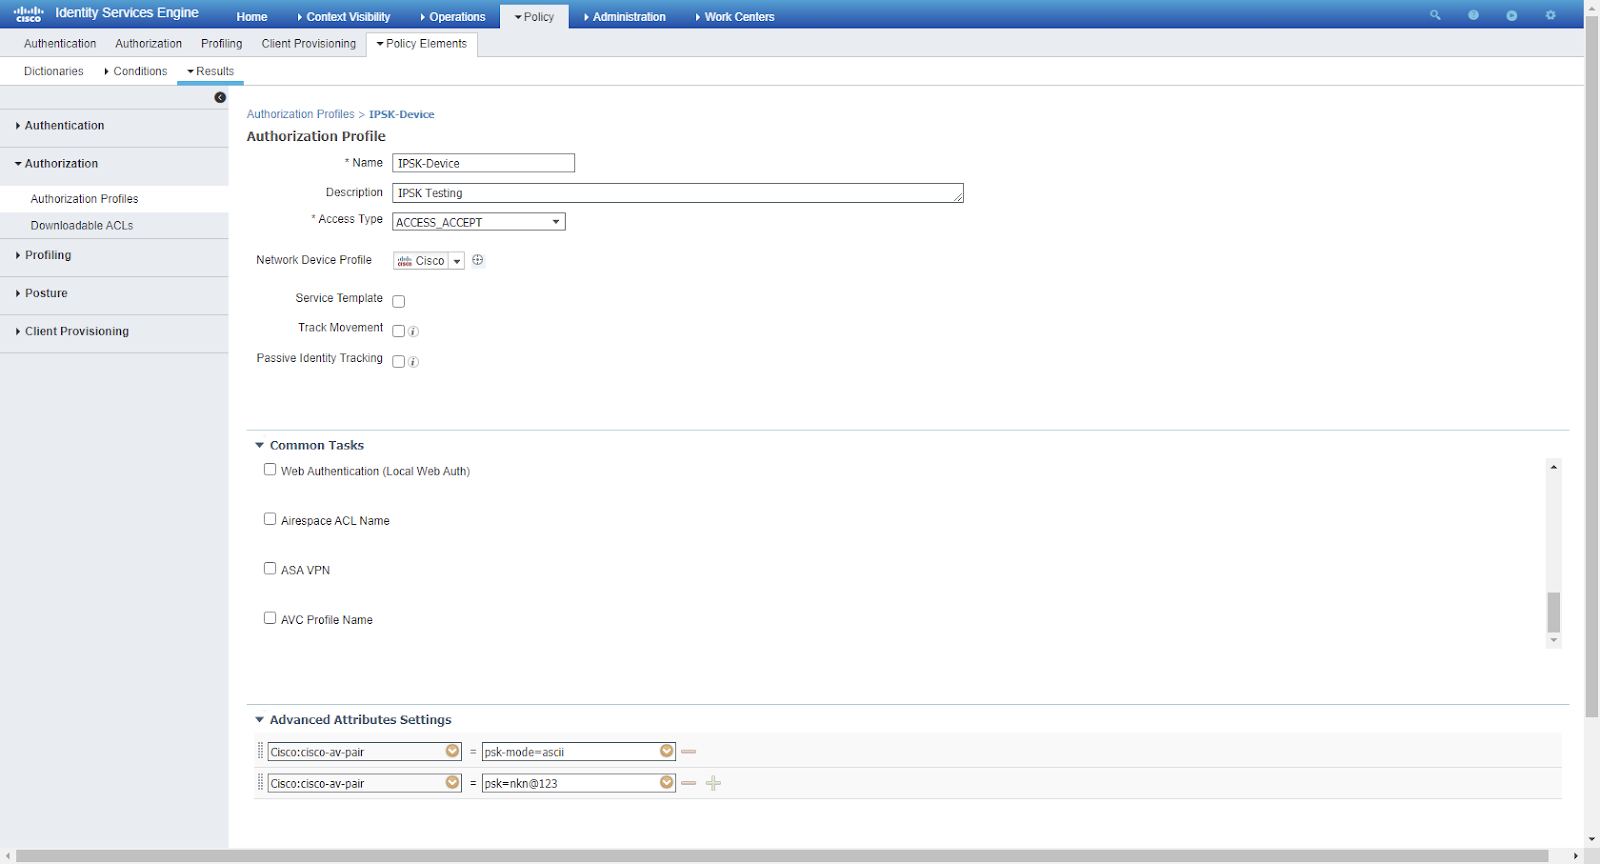
Task: Open first Cisco:cisco-av-pair attribute dropdown arrow
Action: click(x=453, y=751)
